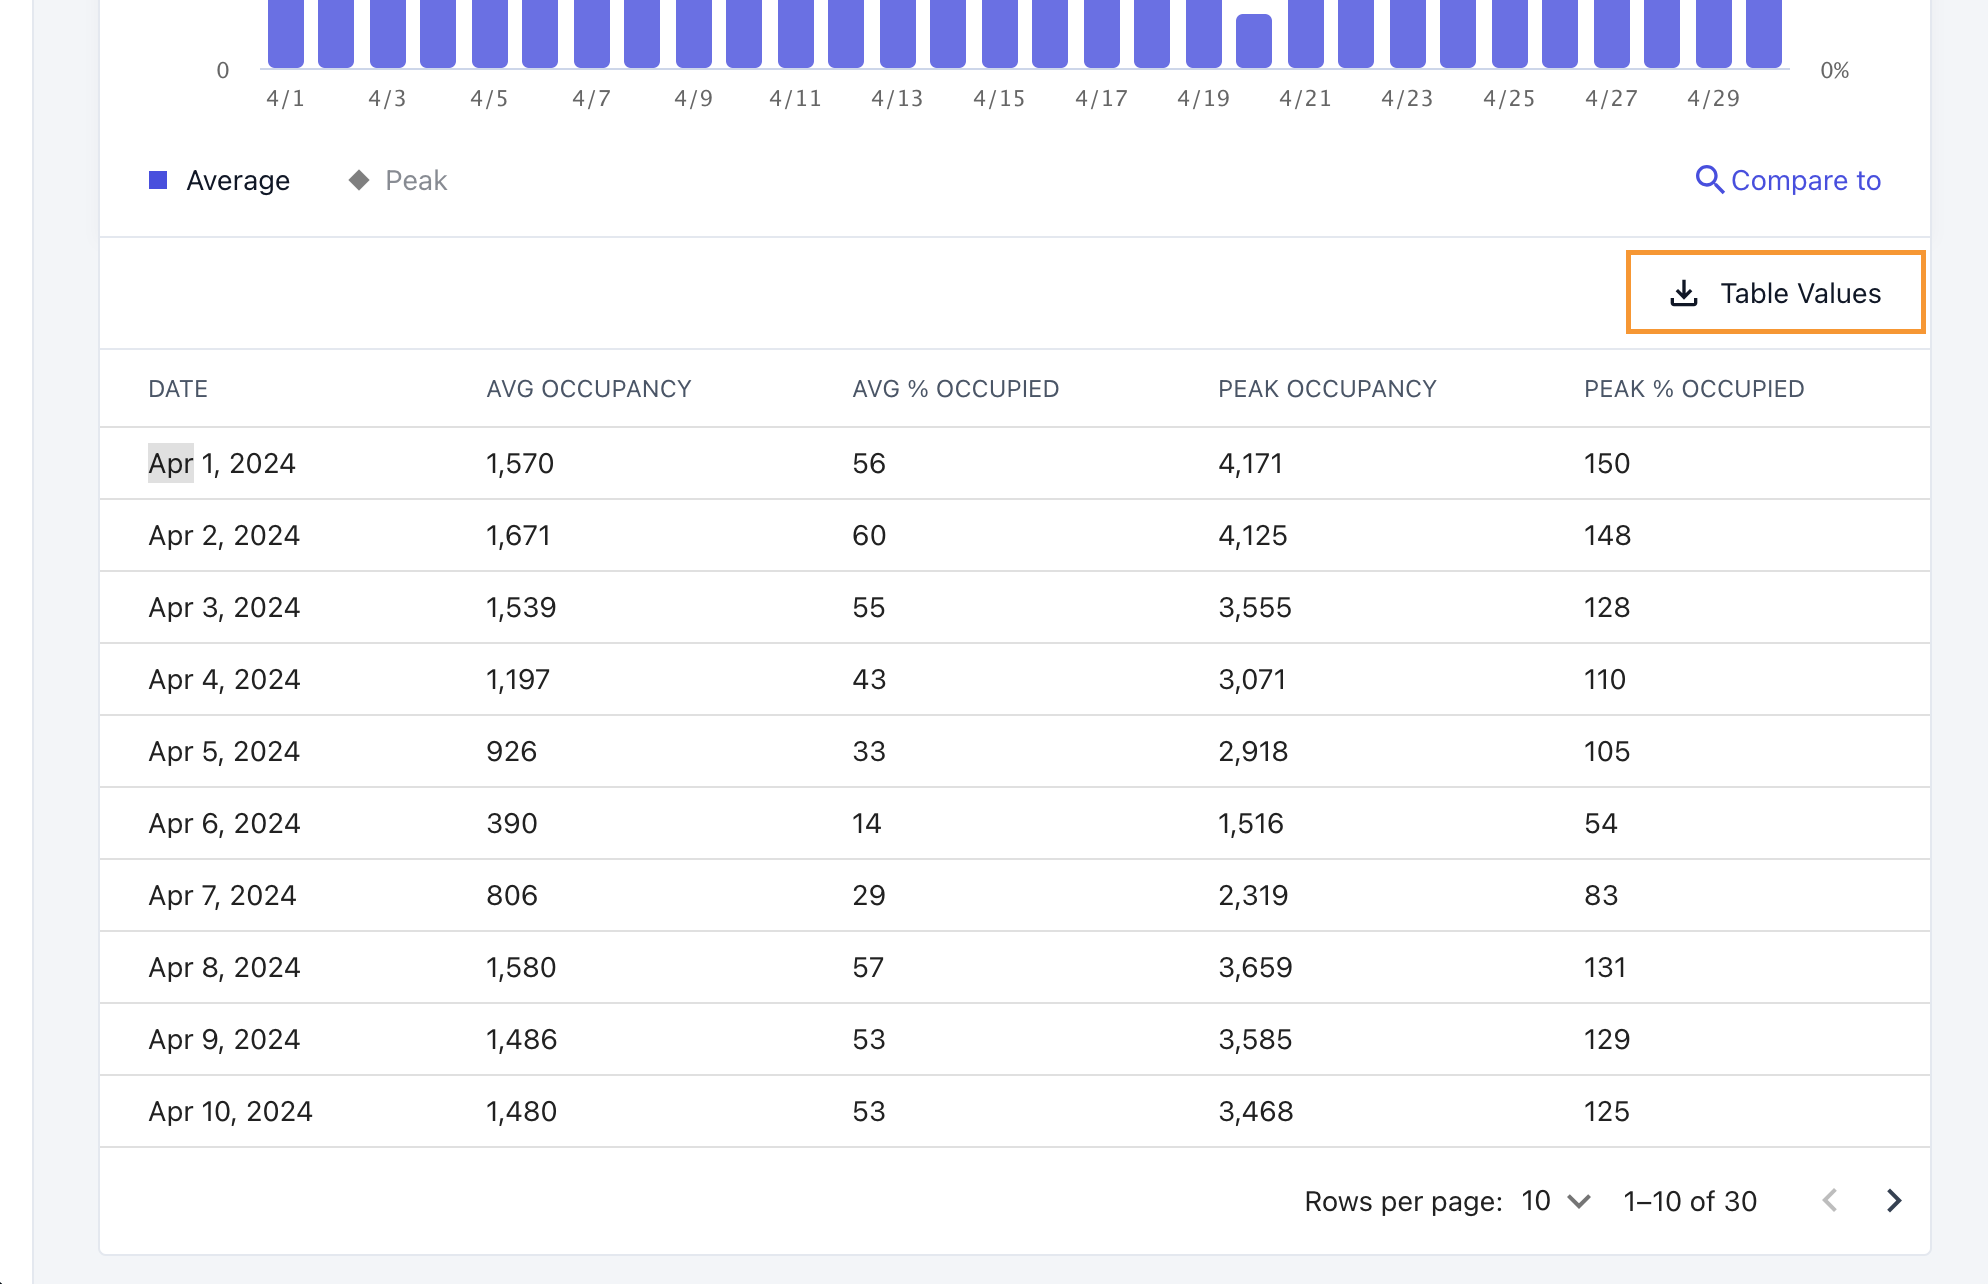The height and width of the screenshot is (1284, 1988).
Task: Go to next page with right chevron
Action: [1893, 1200]
